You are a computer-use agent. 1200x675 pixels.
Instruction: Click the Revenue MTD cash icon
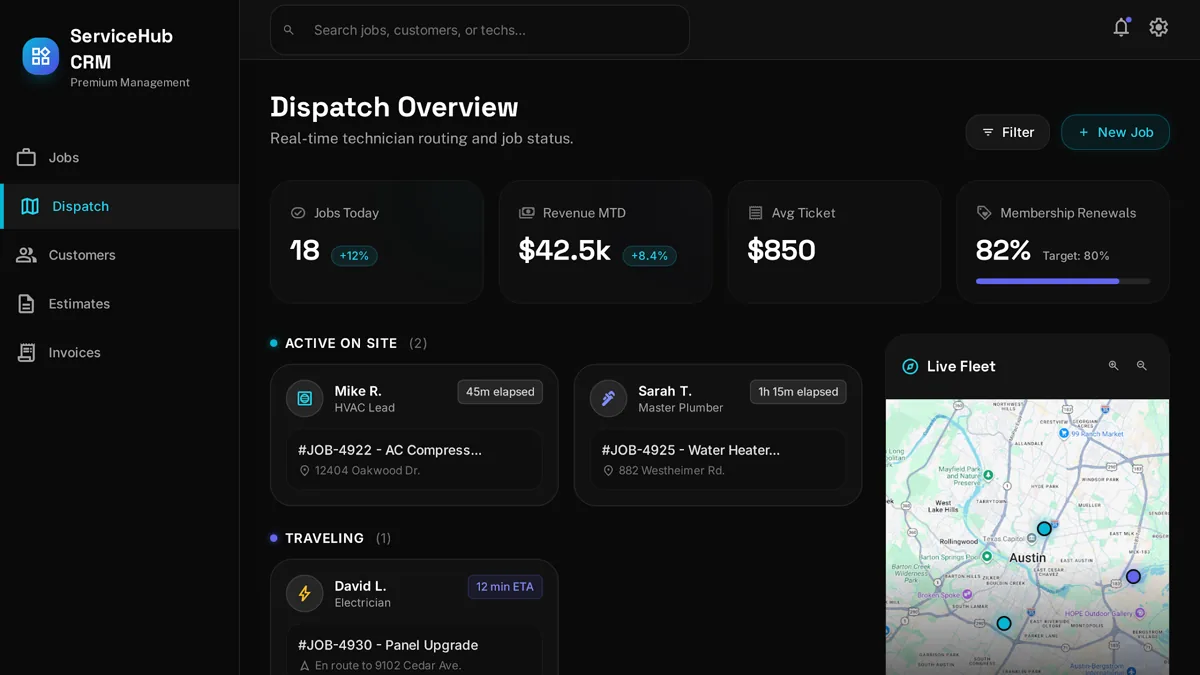[x=526, y=213]
